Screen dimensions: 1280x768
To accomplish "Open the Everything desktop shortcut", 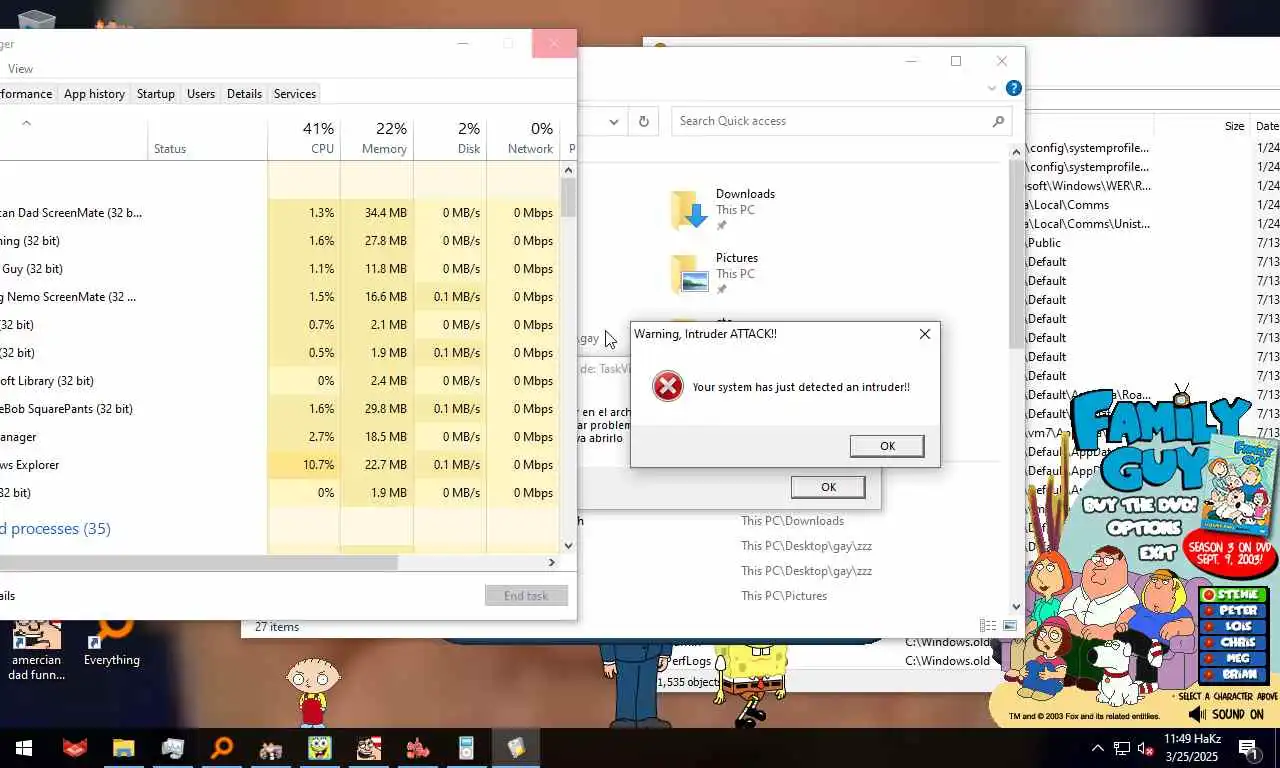I will click(x=111, y=644).
